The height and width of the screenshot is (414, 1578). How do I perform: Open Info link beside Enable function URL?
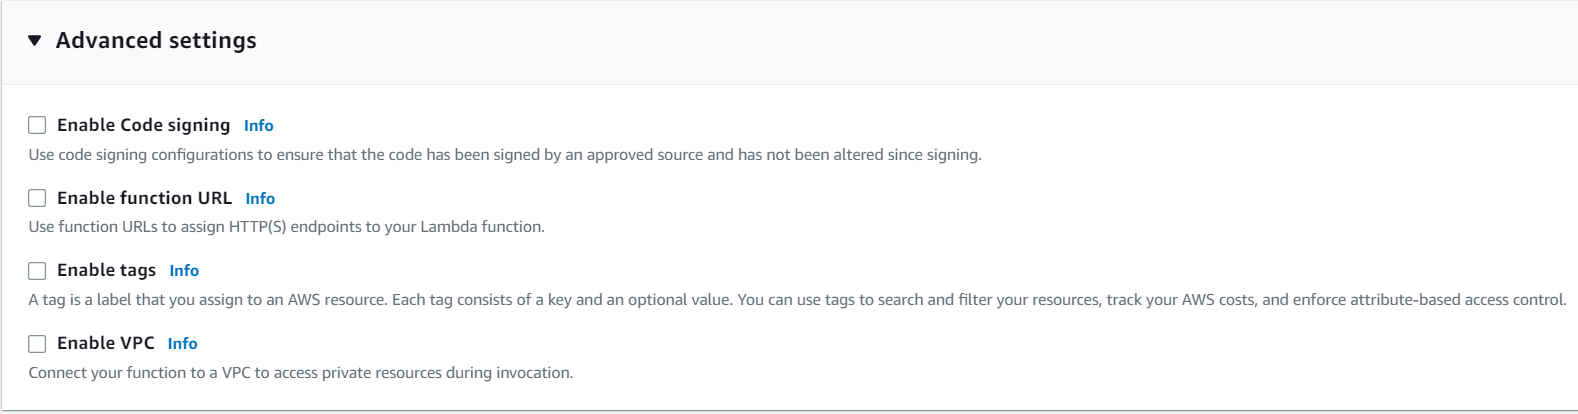point(260,199)
